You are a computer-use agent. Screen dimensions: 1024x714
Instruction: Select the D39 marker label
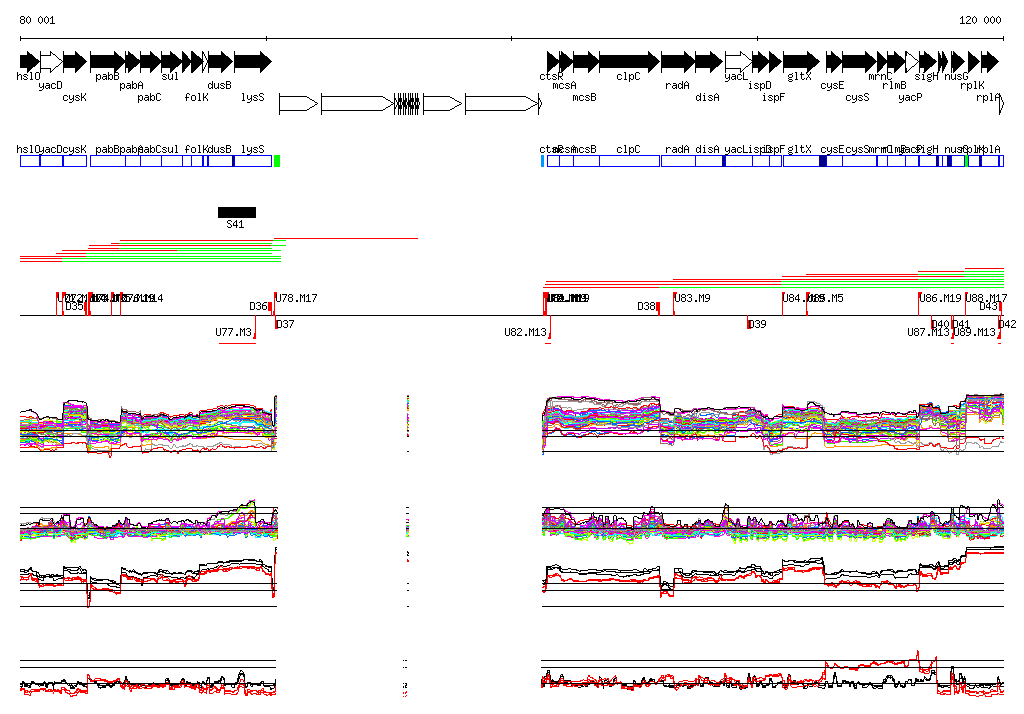pos(758,324)
